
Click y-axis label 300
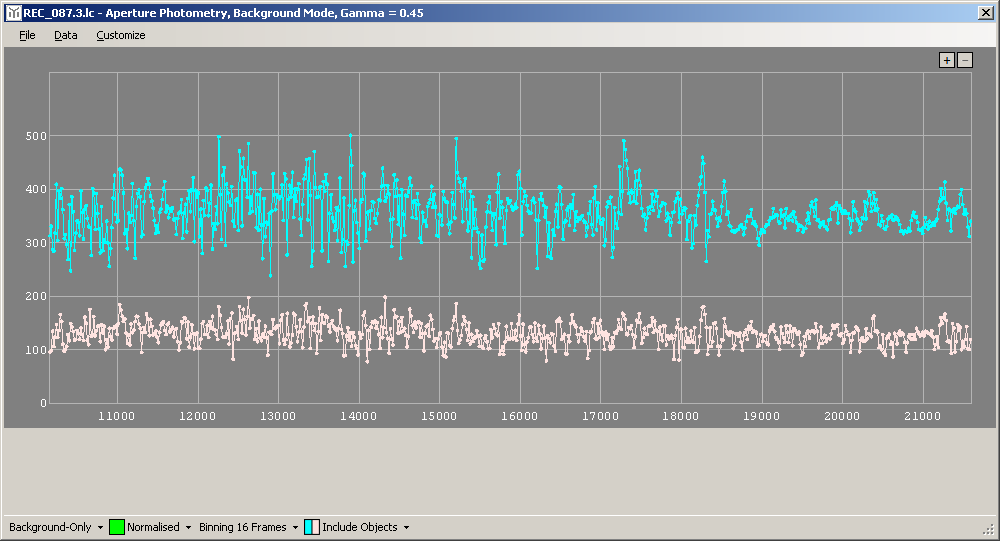coord(36,243)
